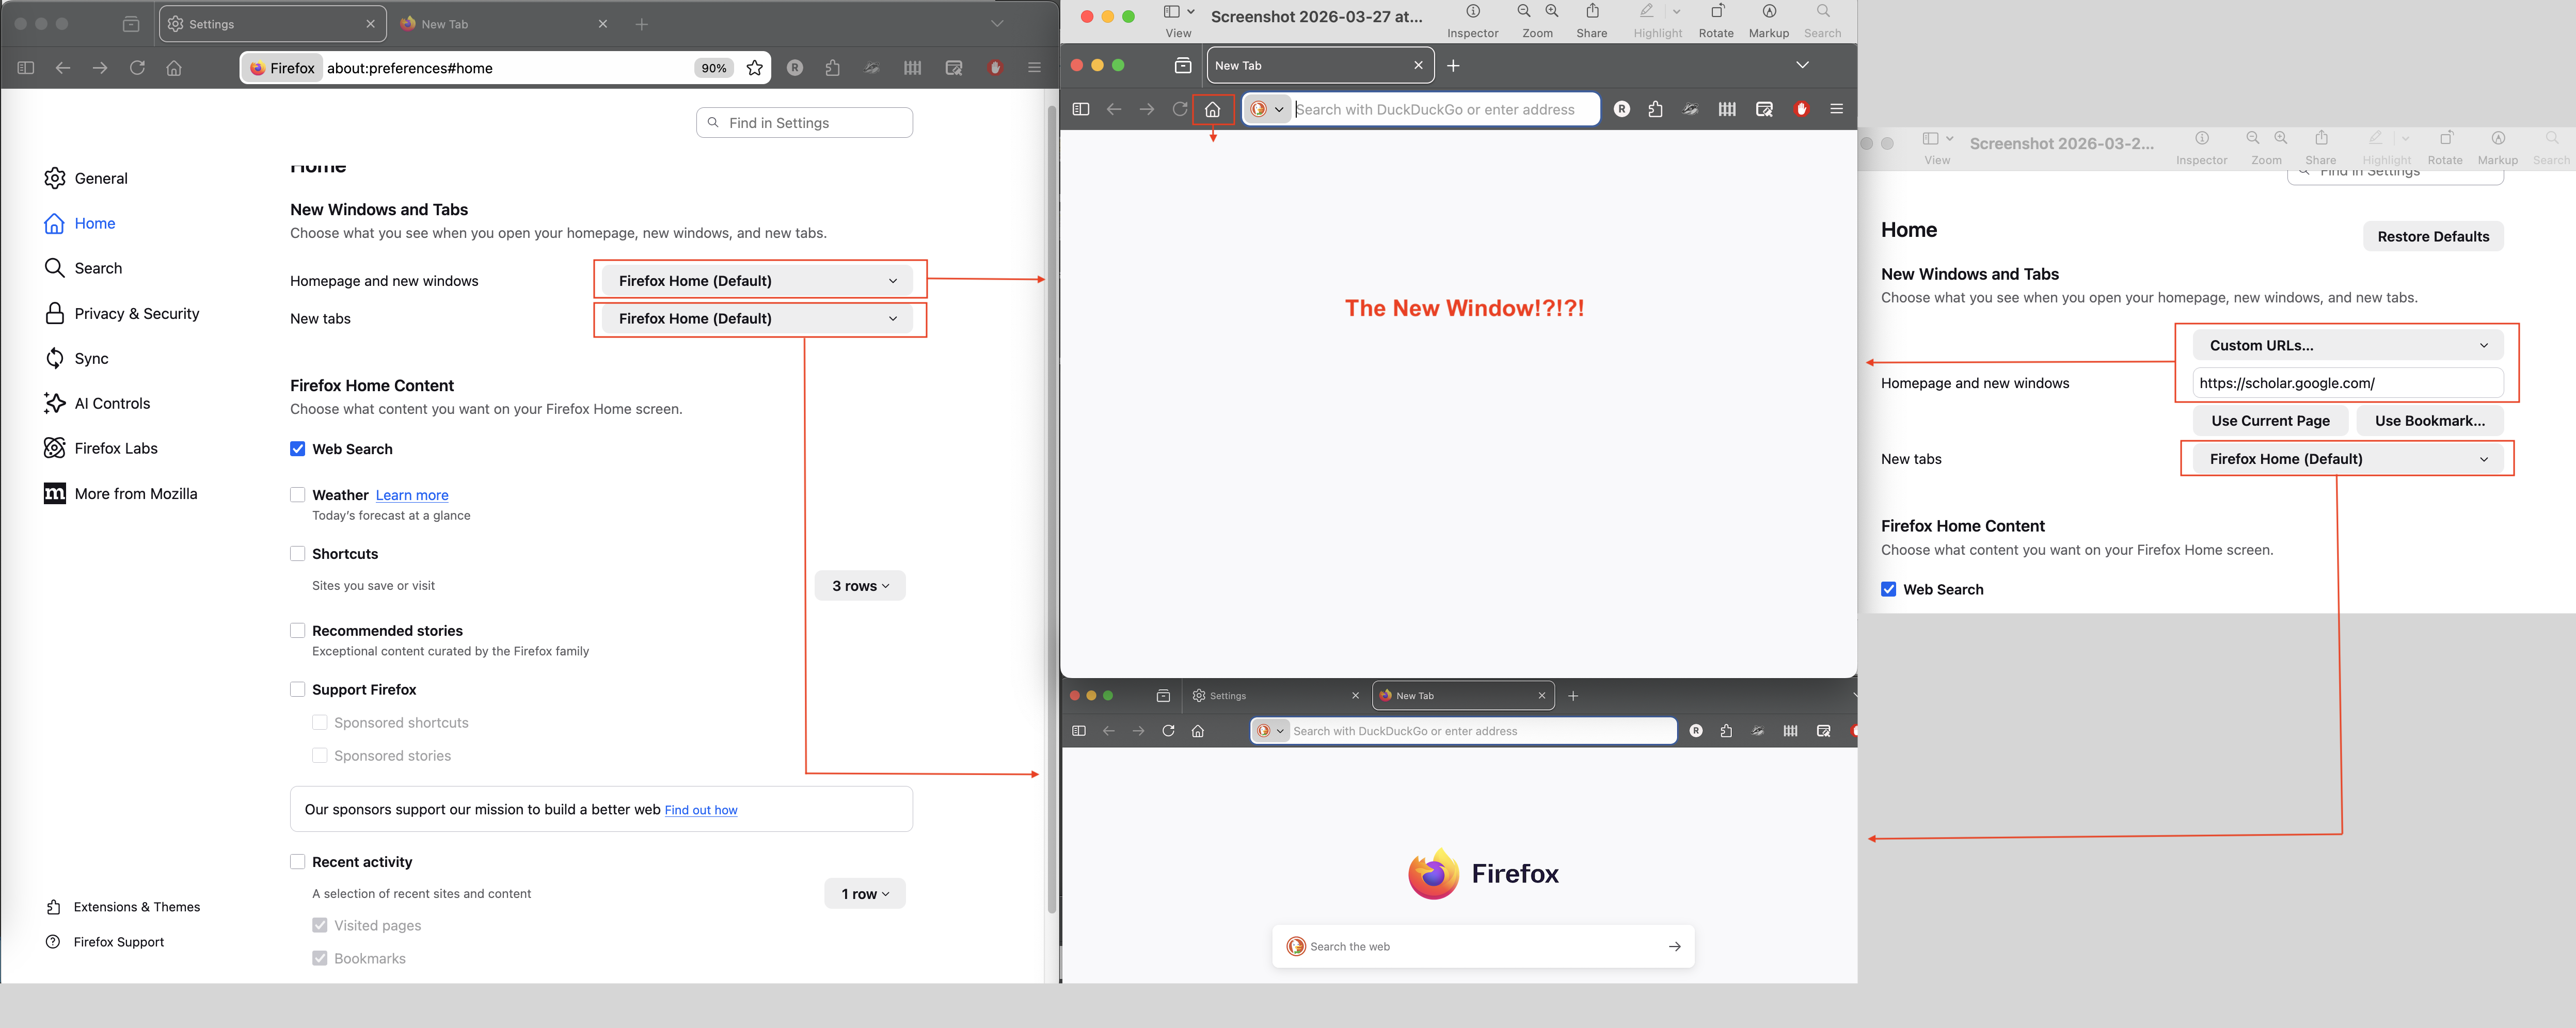This screenshot has height=1028, width=2576.
Task: Enable the Shortcuts checkbox
Action: point(297,554)
